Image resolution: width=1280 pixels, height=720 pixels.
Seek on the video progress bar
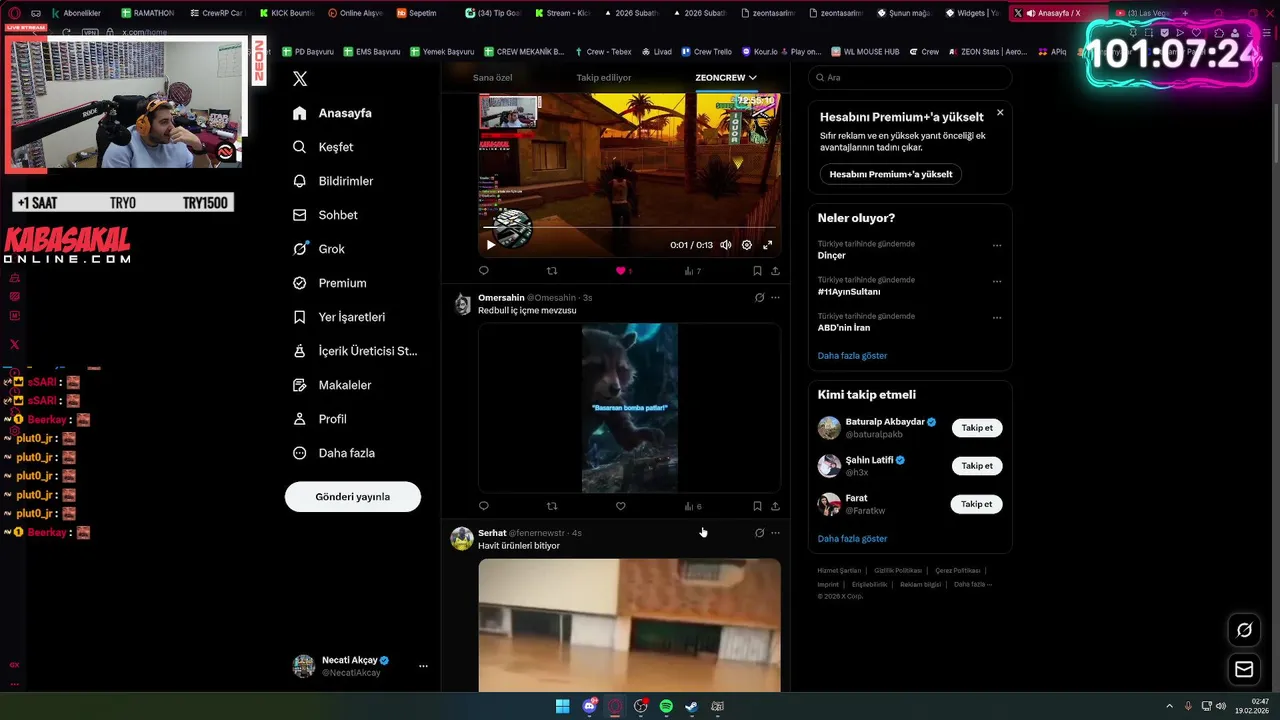click(x=630, y=228)
